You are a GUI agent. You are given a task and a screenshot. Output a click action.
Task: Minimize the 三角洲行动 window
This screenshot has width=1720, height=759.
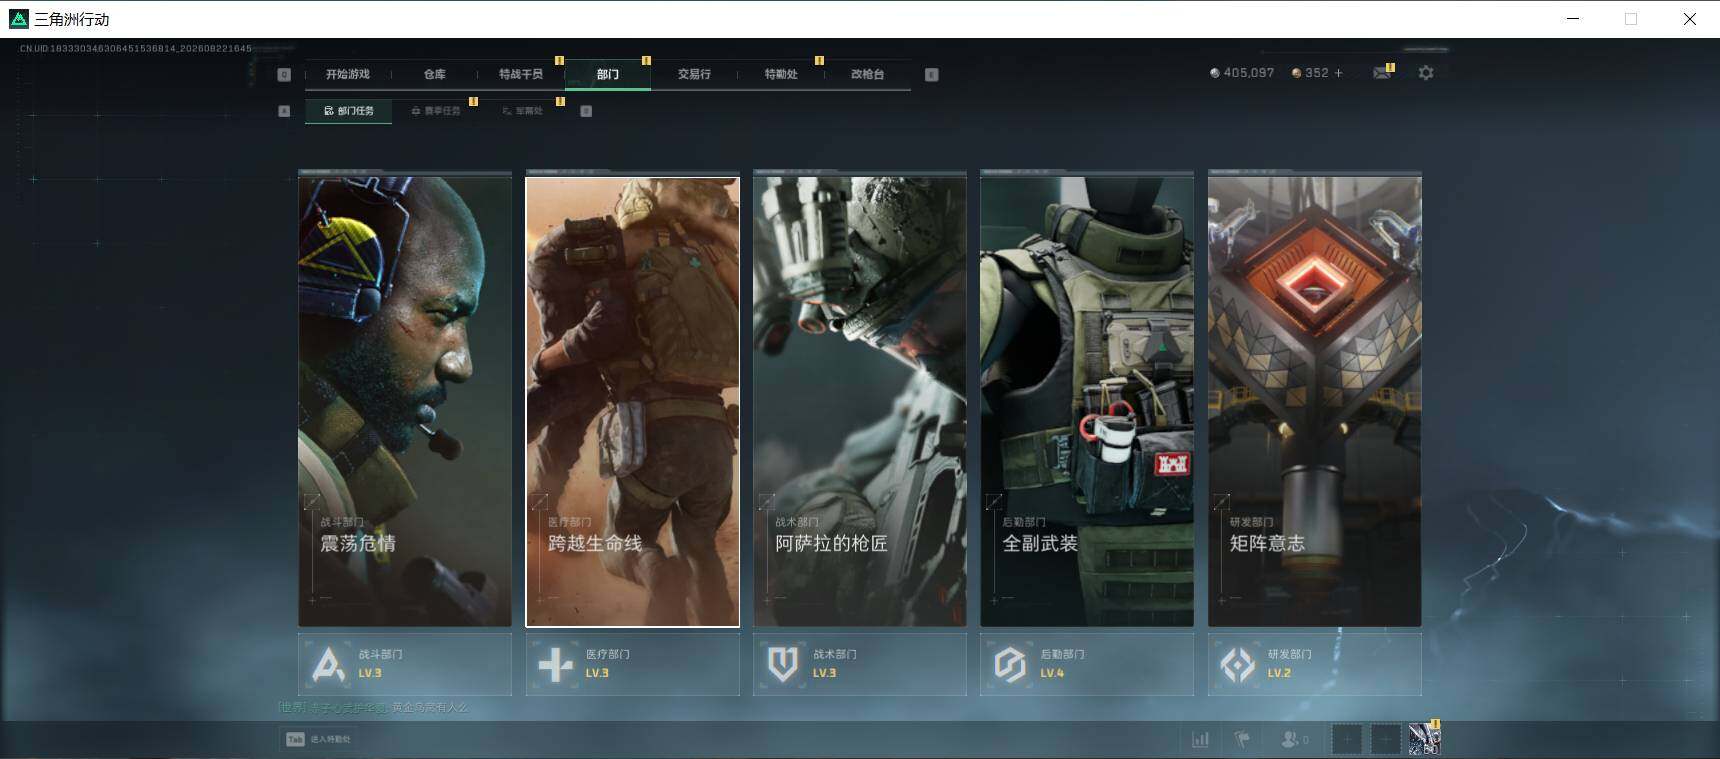pyautogui.click(x=1573, y=19)
